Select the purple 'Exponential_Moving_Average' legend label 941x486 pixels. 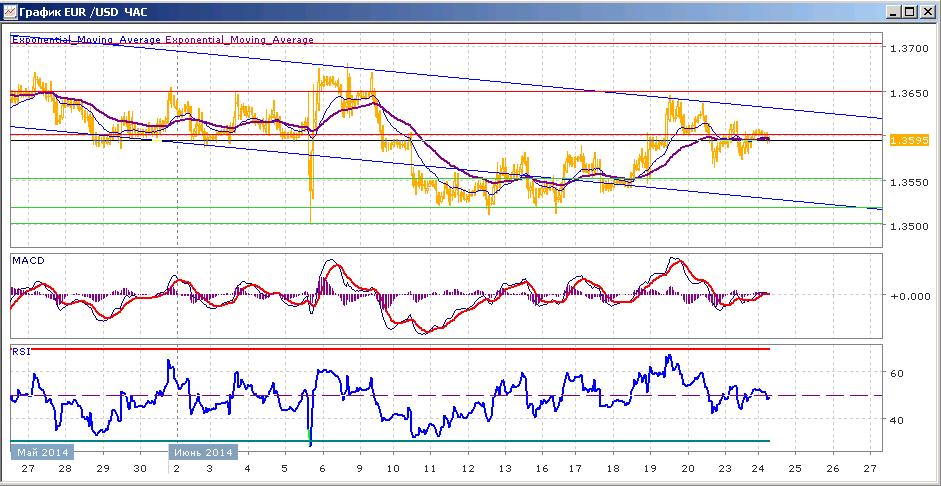point(239,40)
